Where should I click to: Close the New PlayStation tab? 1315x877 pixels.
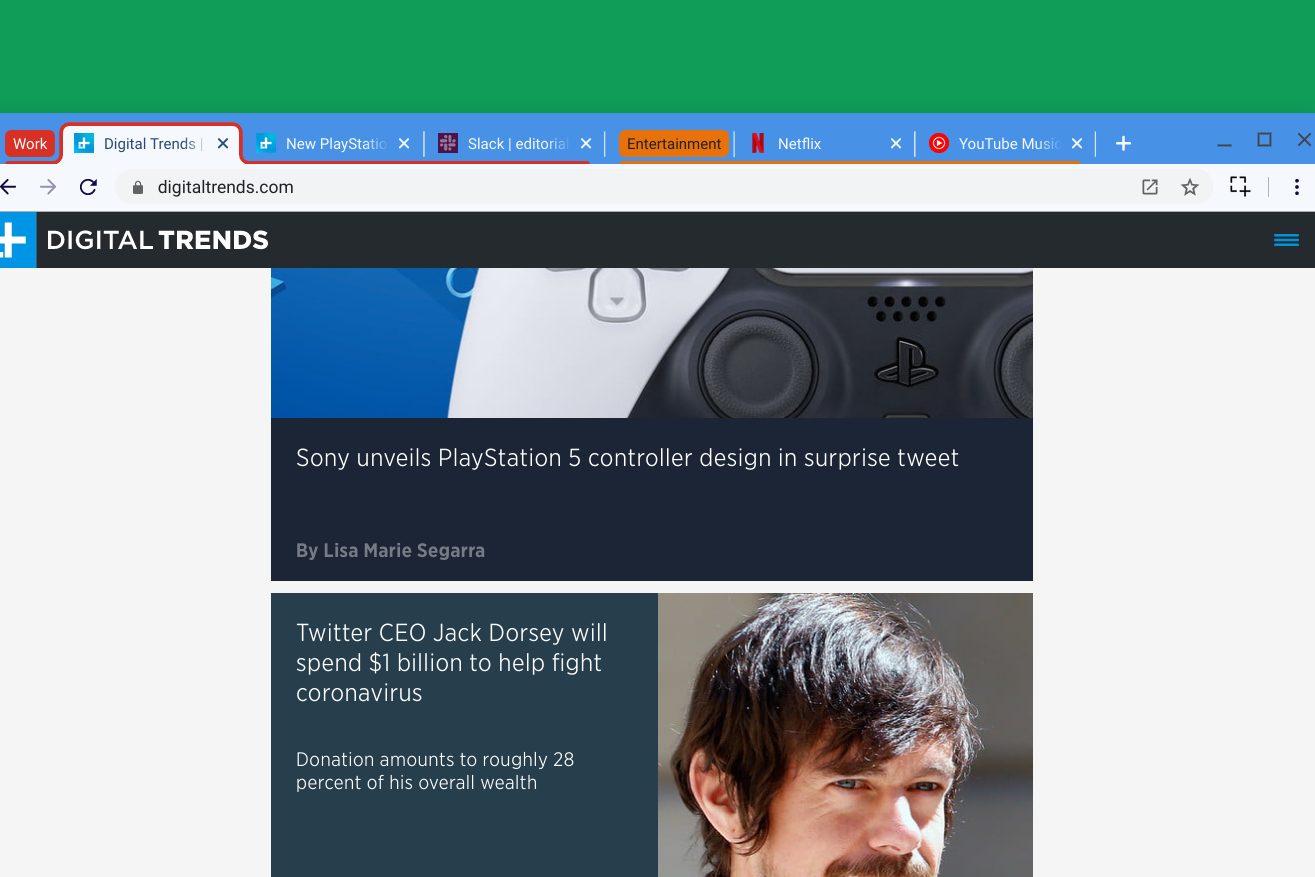click(404, 144)
